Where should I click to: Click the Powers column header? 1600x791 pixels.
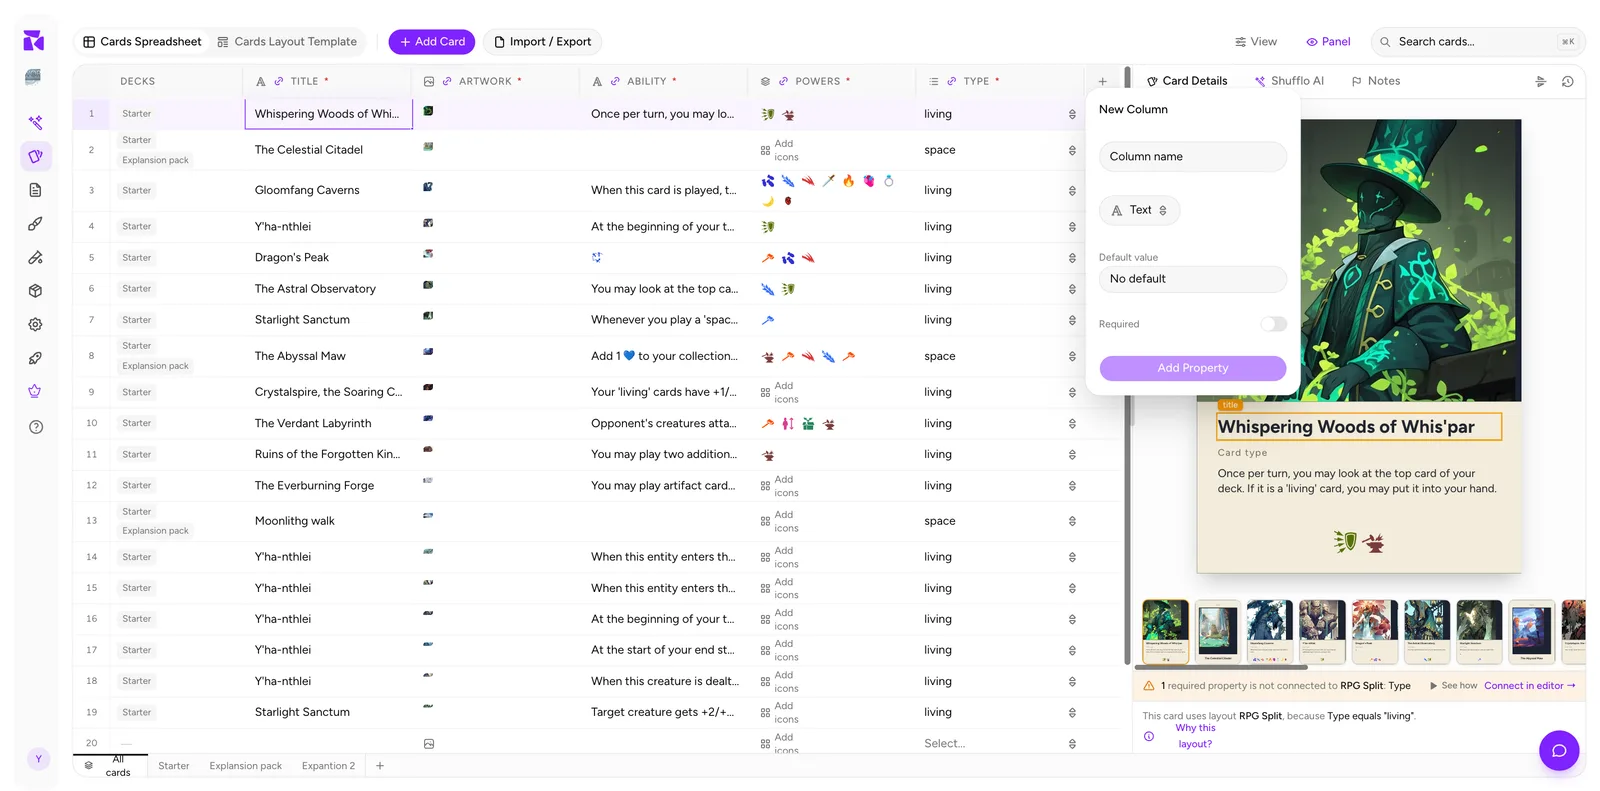832,81
